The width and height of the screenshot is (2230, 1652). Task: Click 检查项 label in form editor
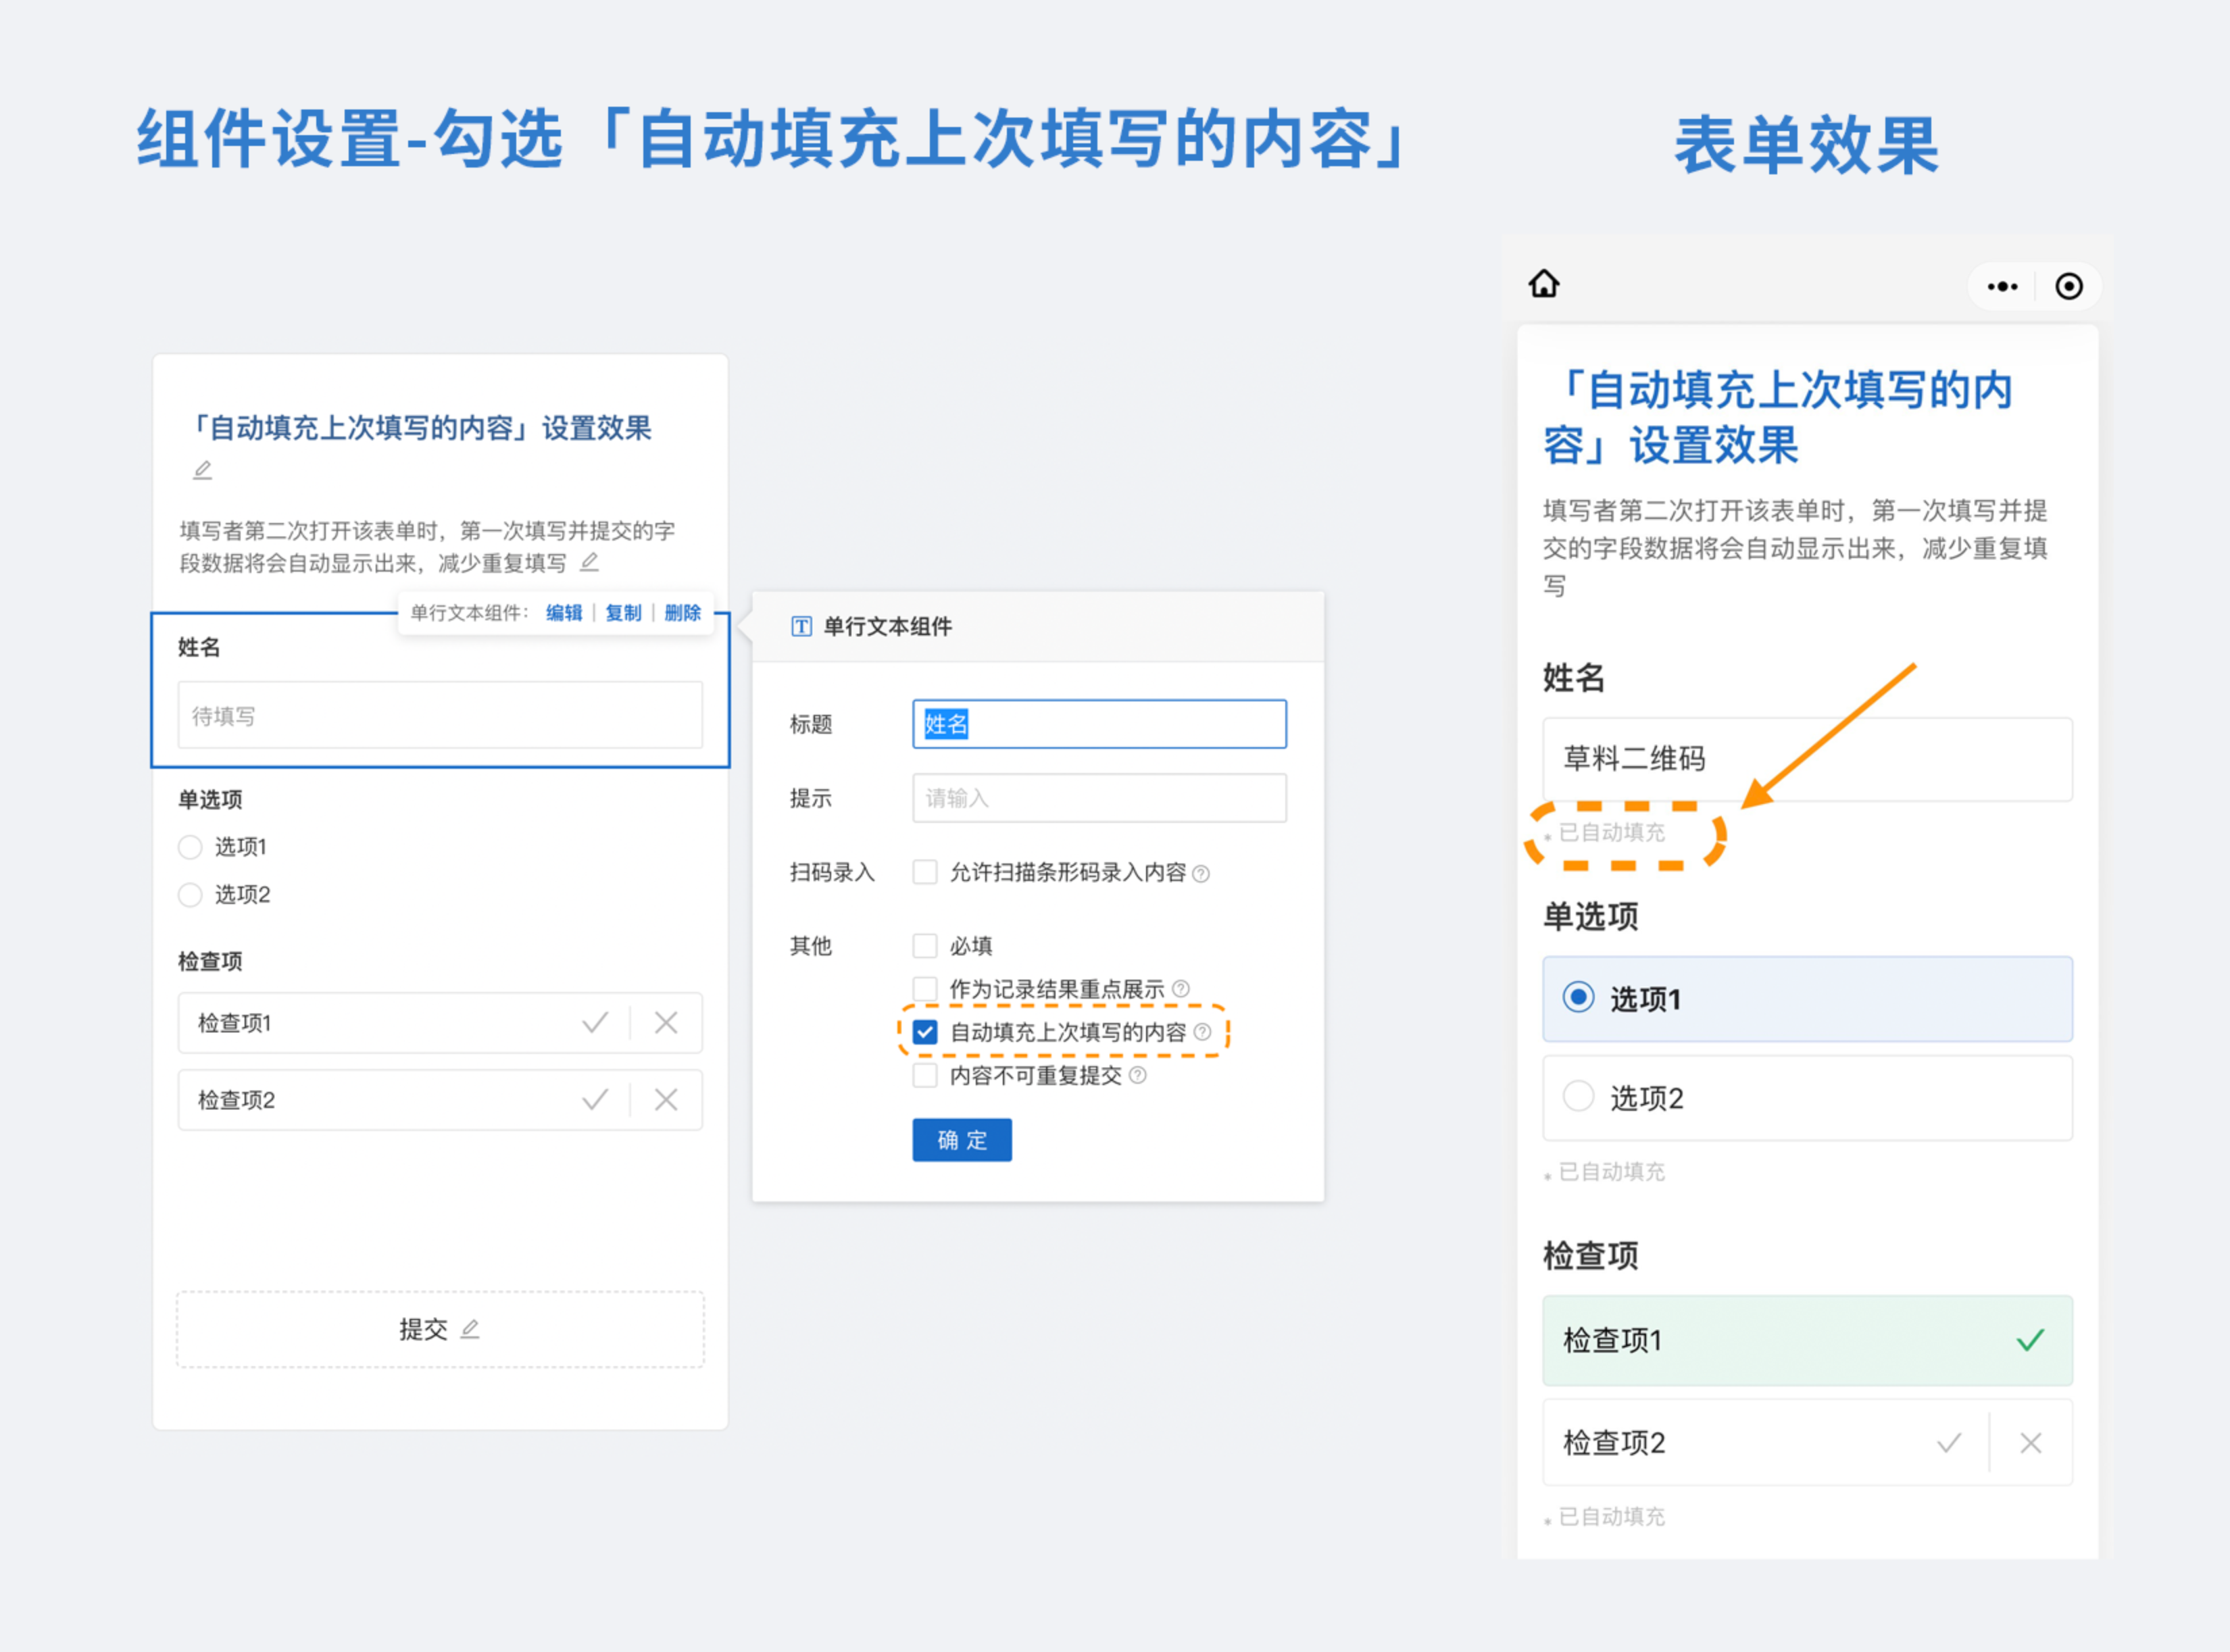(210, 961)
